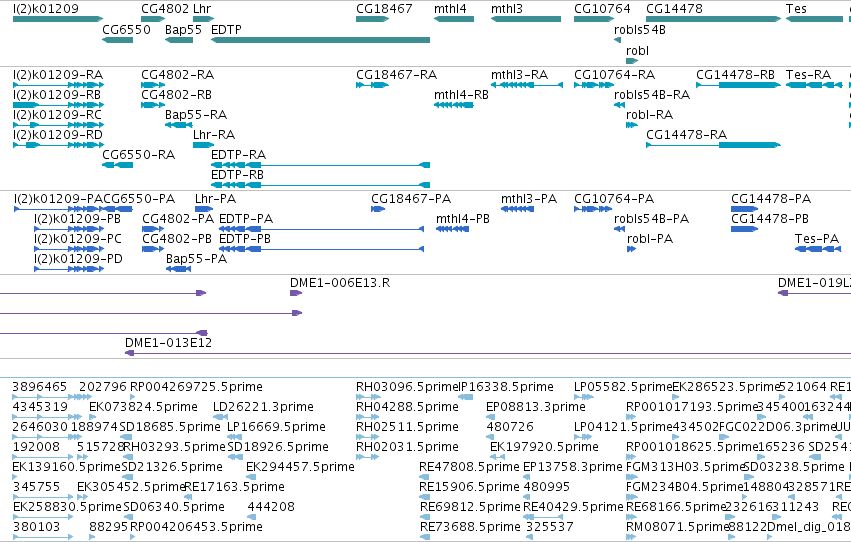Click the Lhr gene label
The width and height of the screenshot is (851, 542).
tap(202, 9)
